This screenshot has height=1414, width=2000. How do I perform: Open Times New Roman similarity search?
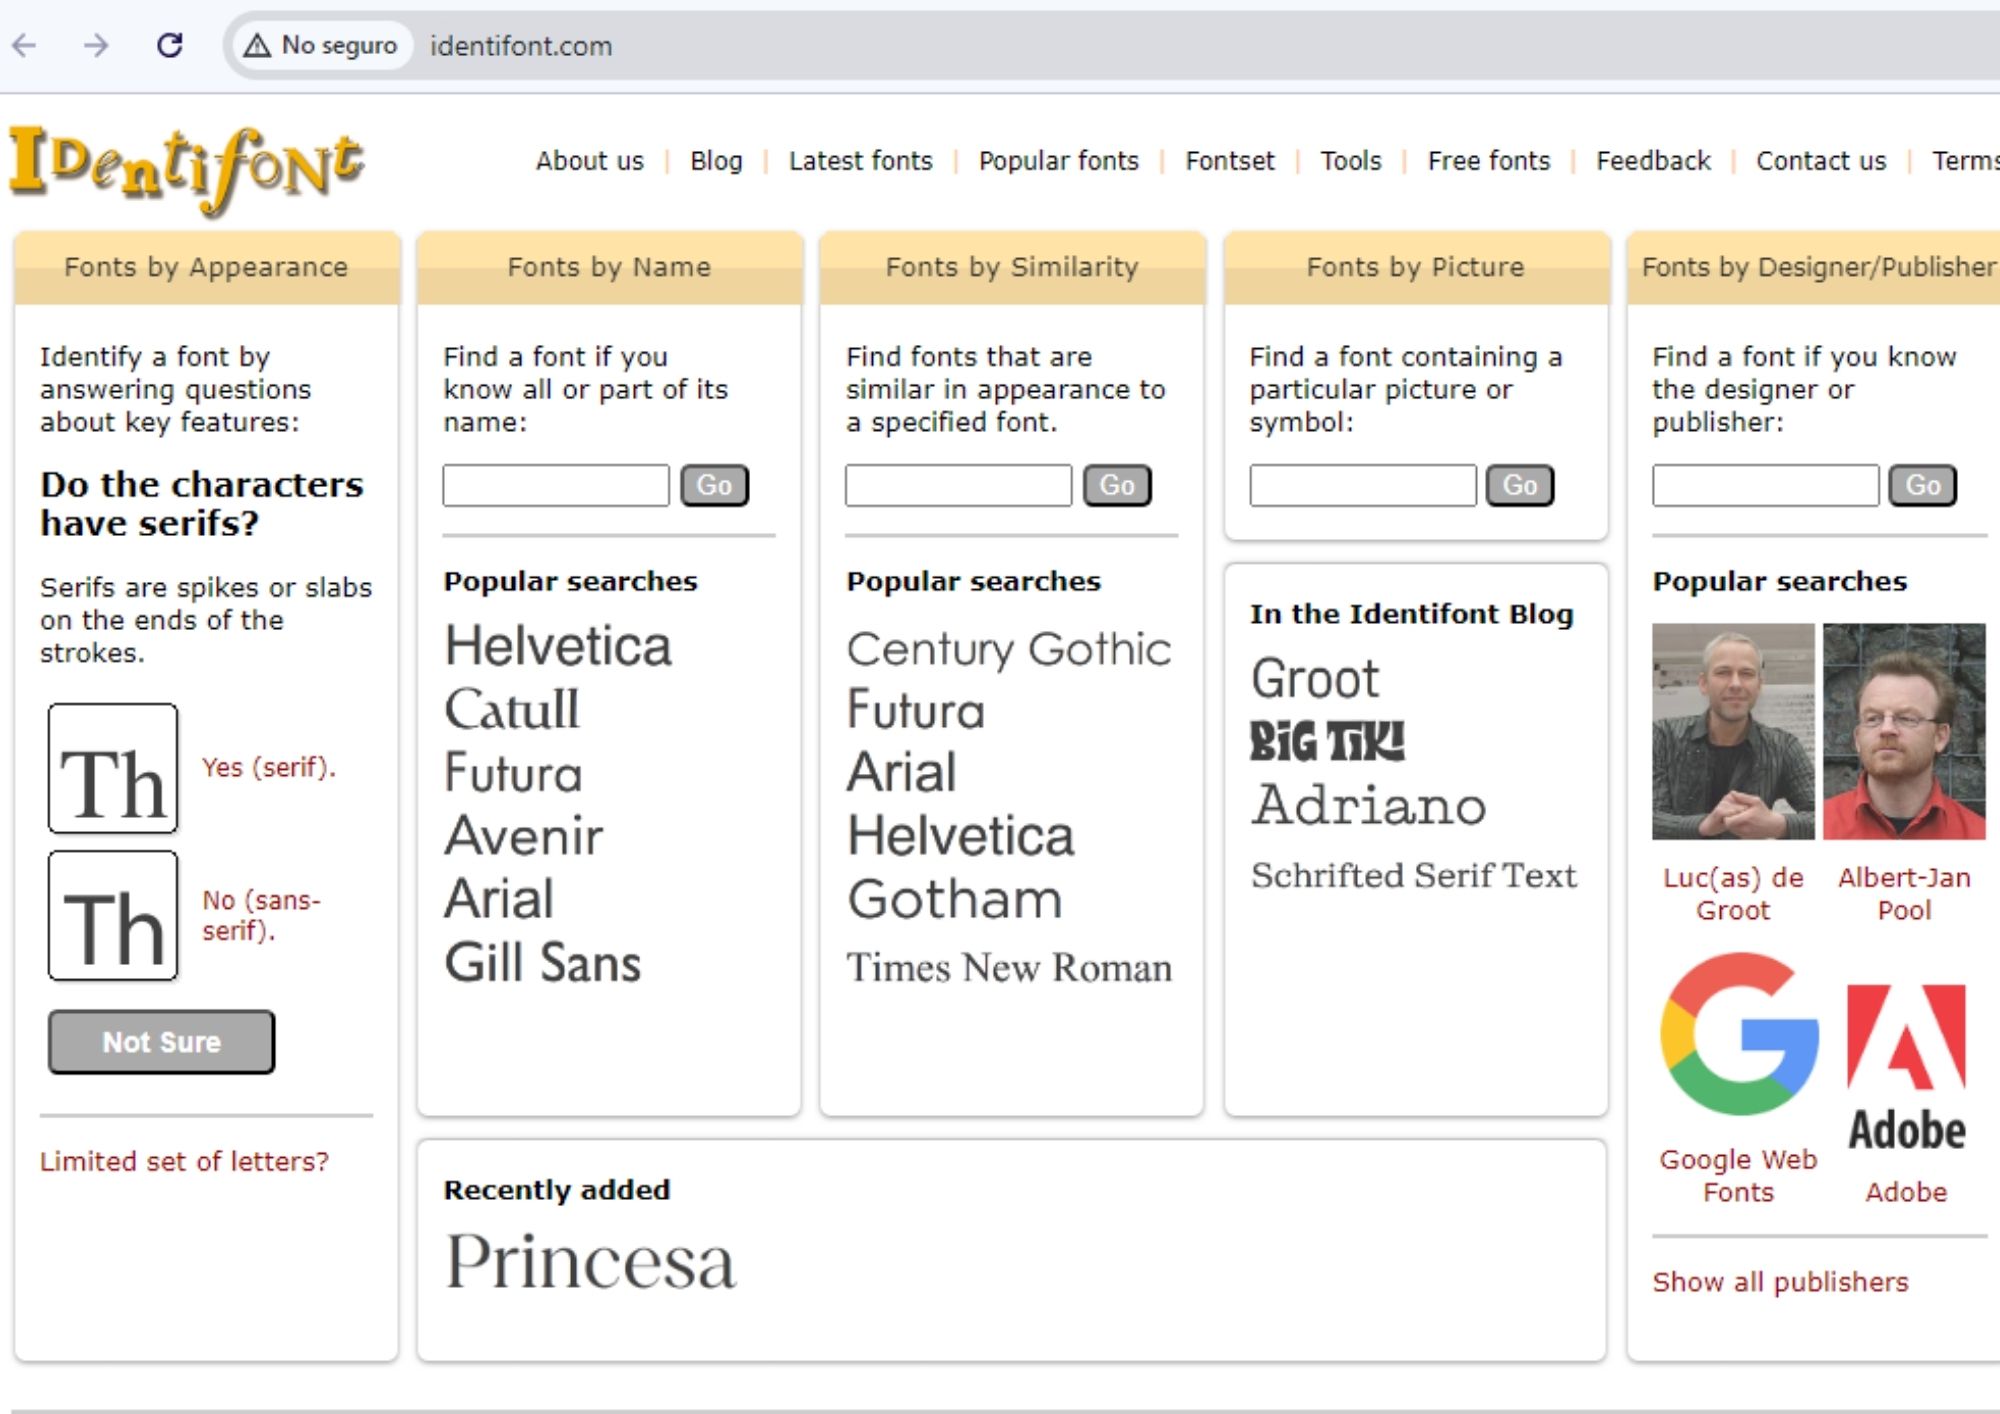(1009, 968)
